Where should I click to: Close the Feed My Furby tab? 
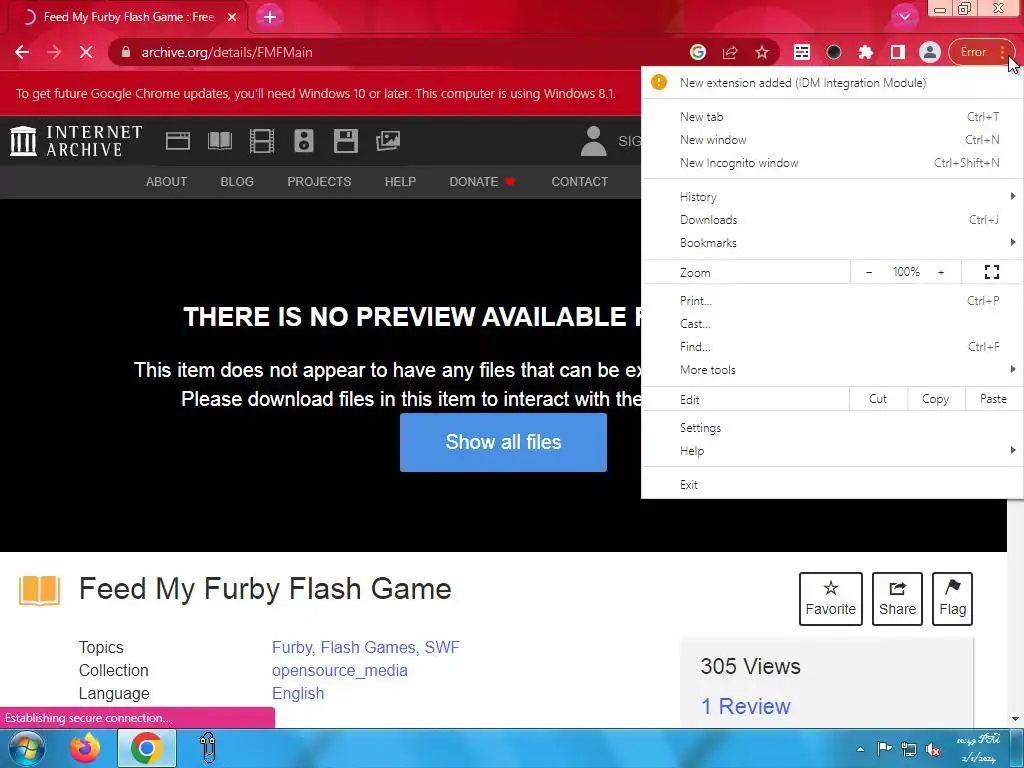point(232,17)
